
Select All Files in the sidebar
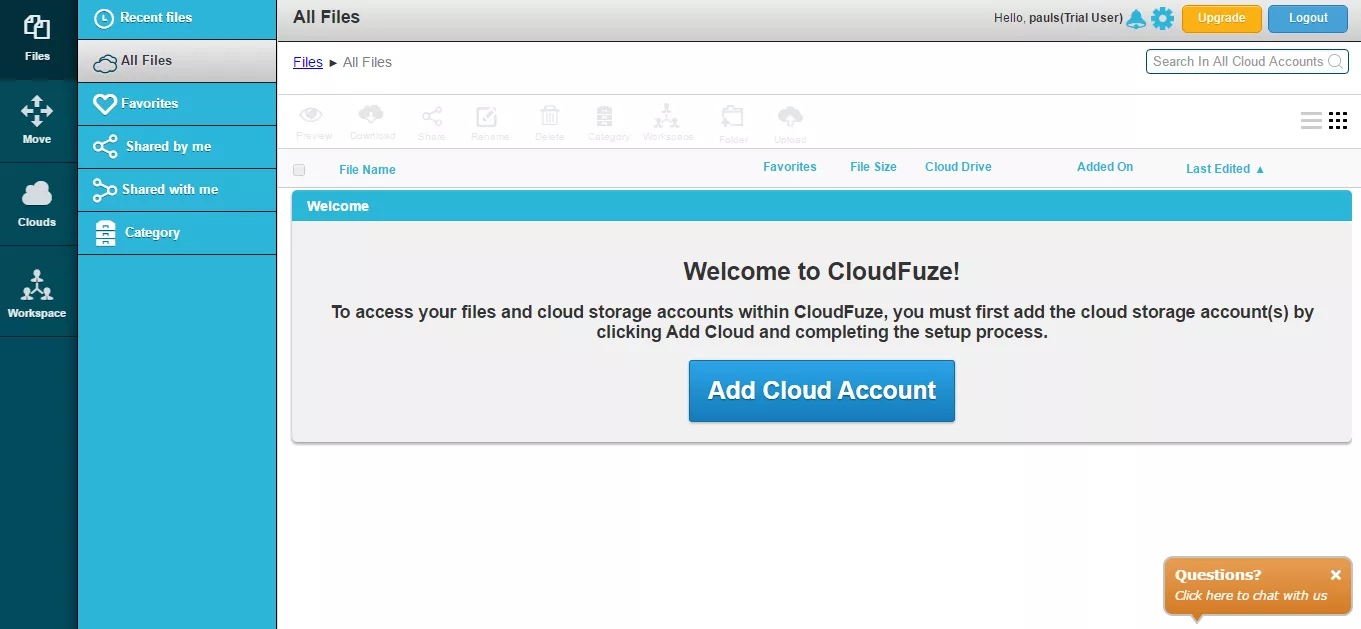[x=177, y=61]
